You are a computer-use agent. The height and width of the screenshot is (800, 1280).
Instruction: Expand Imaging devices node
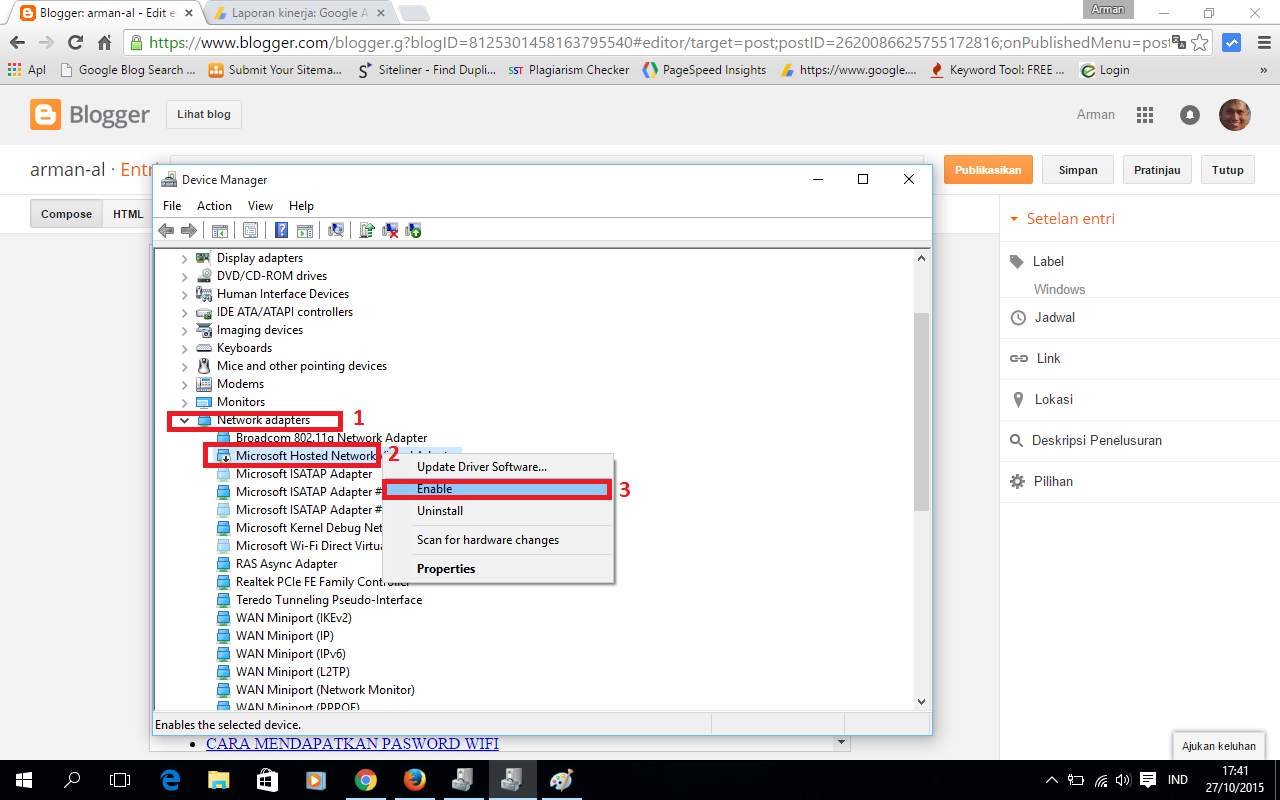tap(184, 330)
